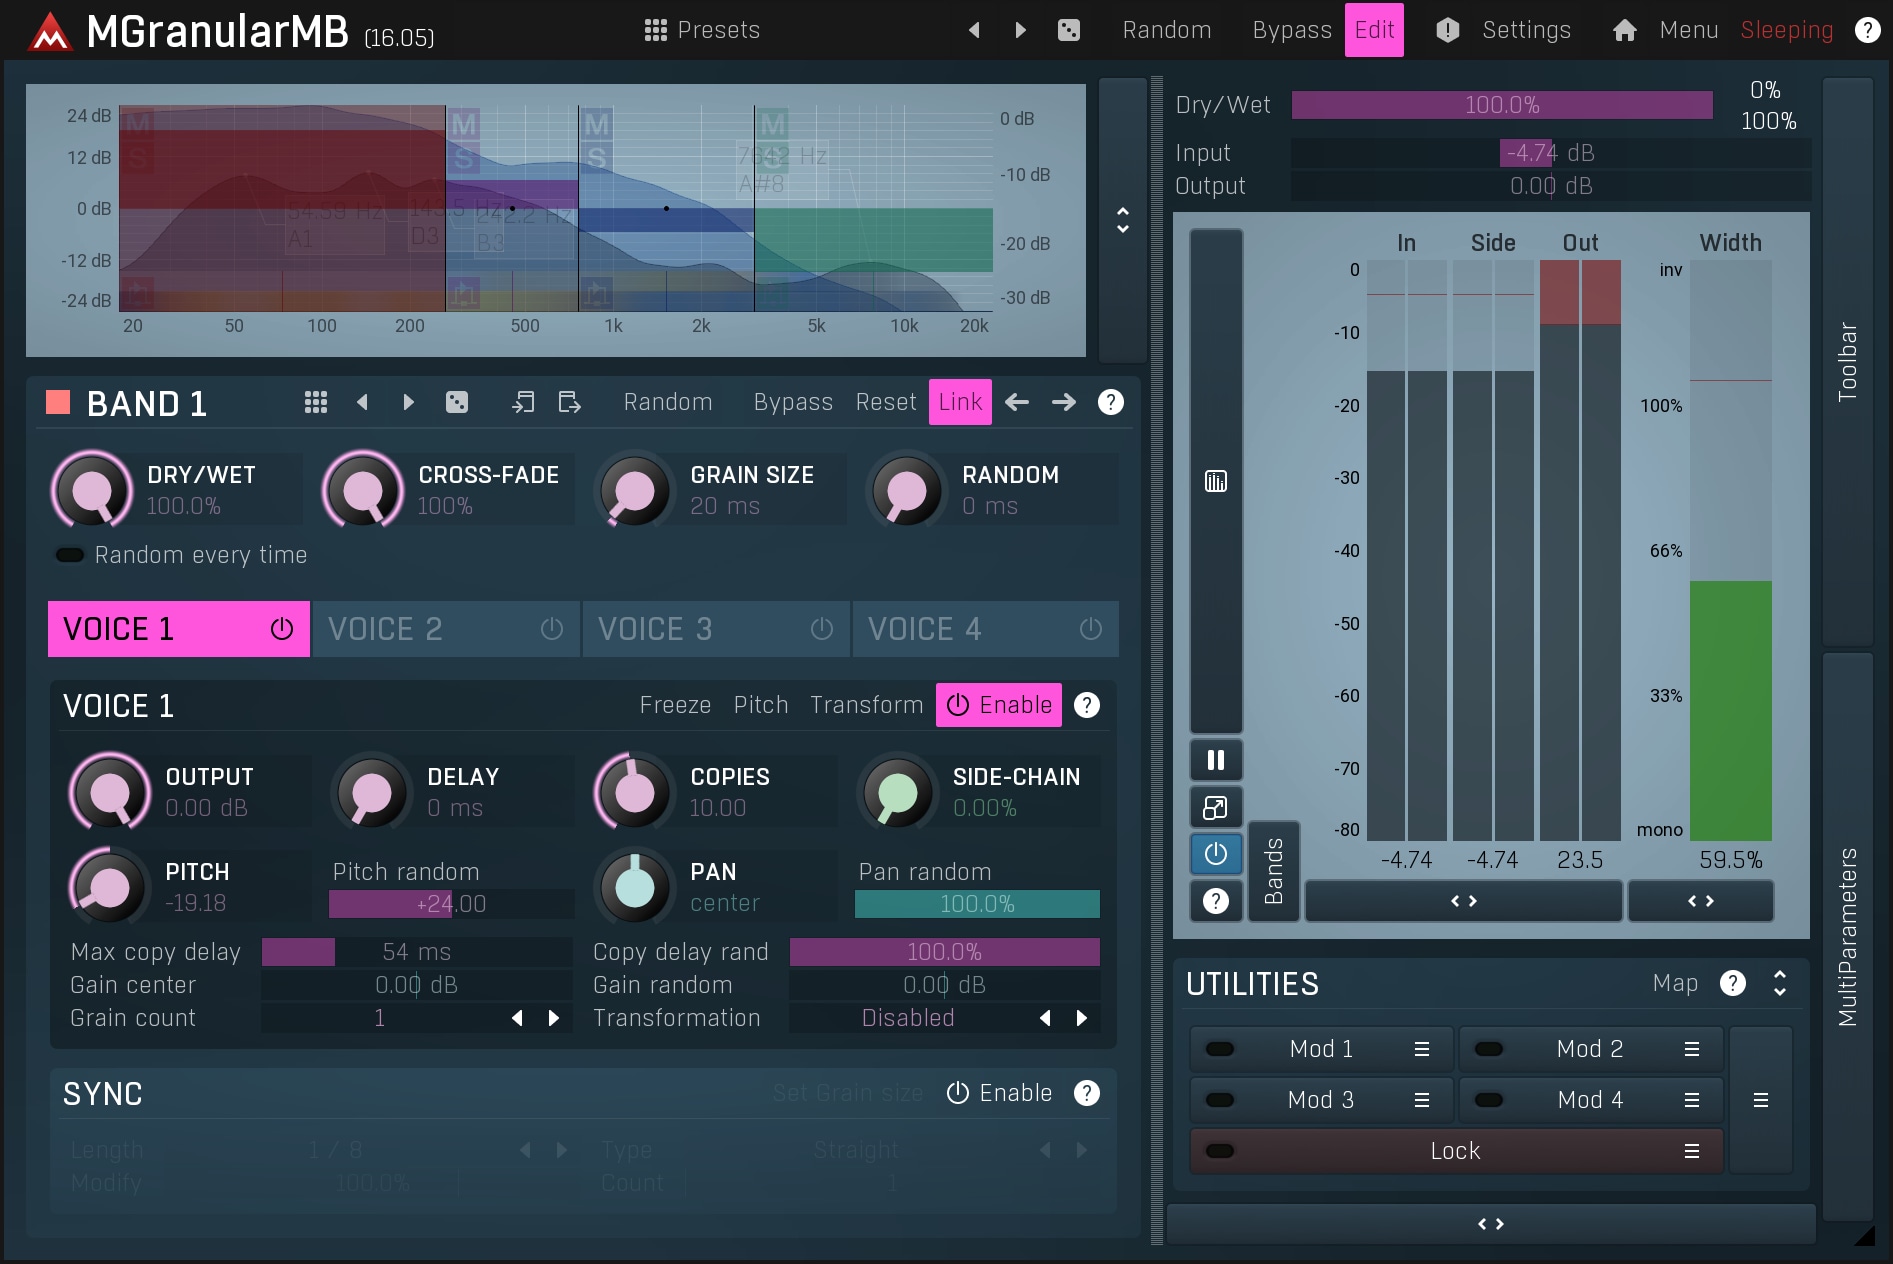Paste Band 1 settings icon
Viewport: 1893px width, 1264px height.
click(569, 402)
